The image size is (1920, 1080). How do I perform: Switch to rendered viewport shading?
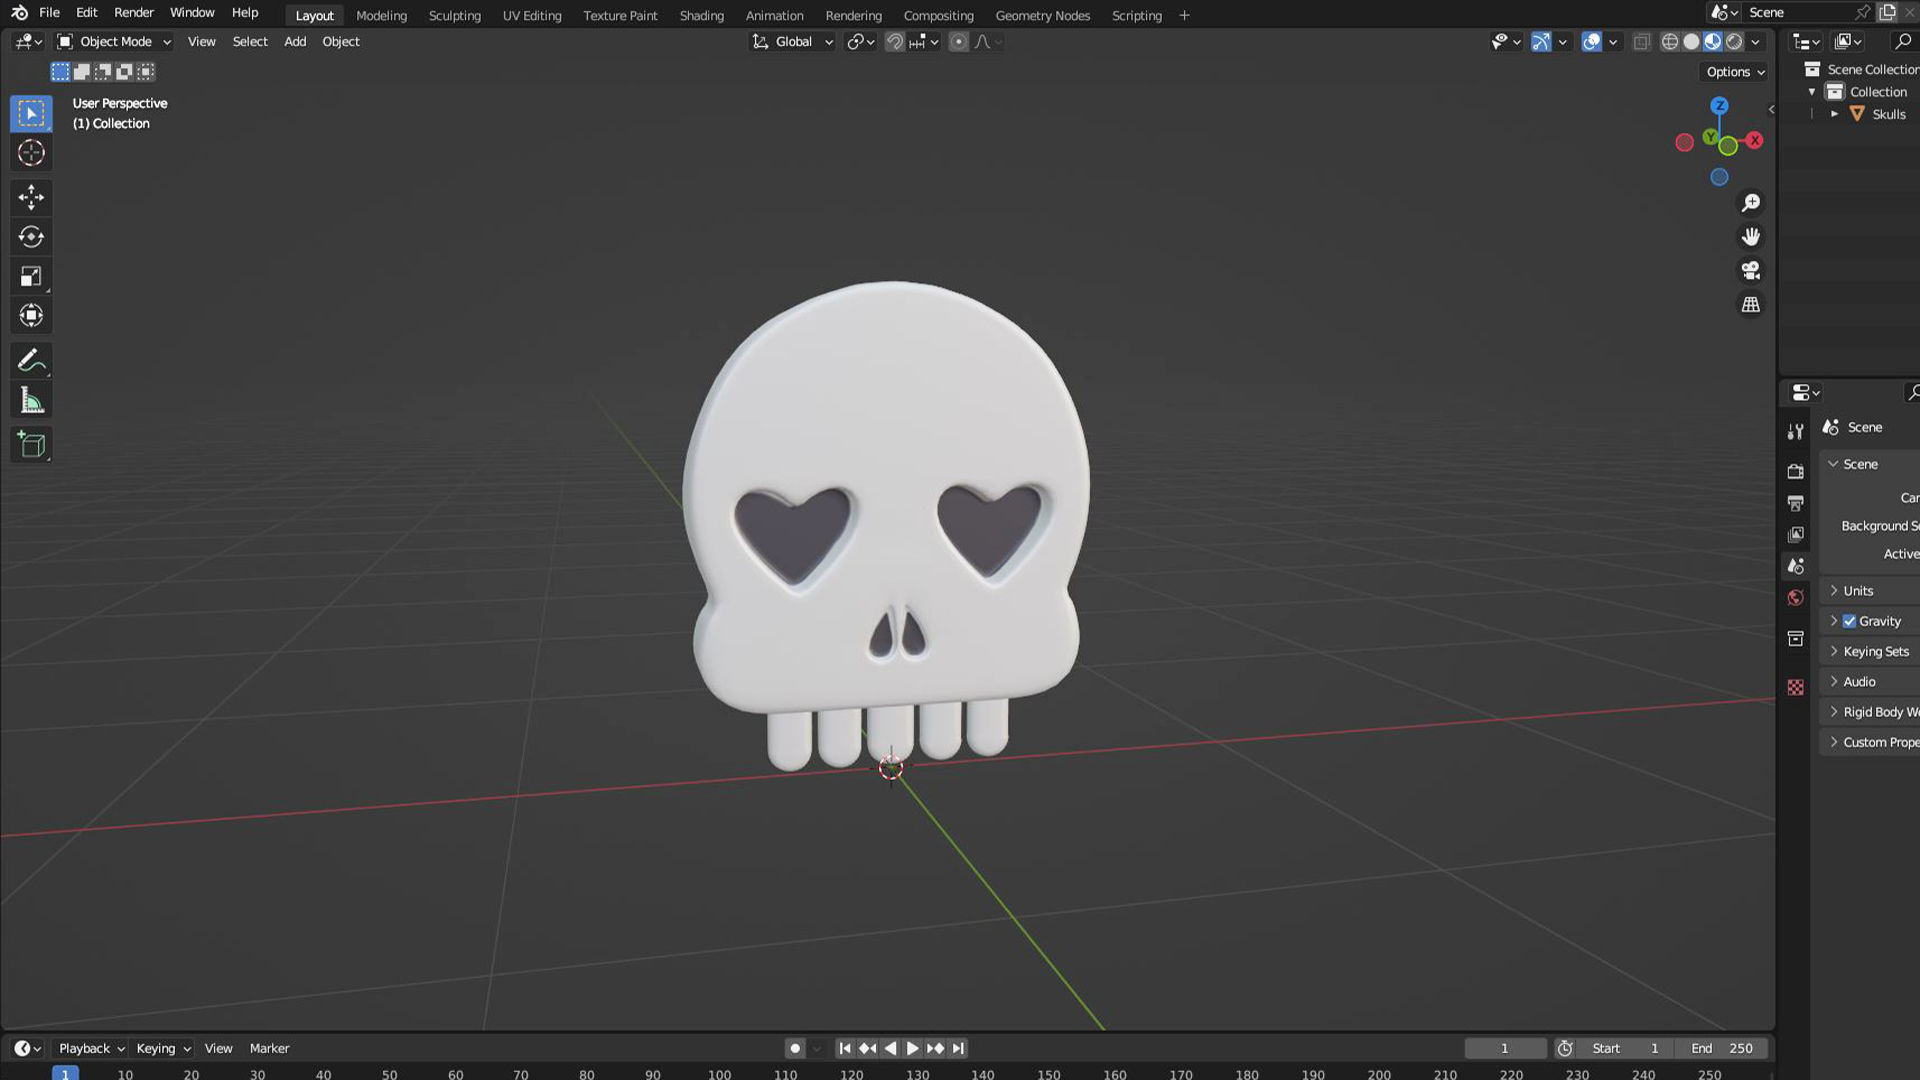pyautogui.click(x=1734, y=42)
